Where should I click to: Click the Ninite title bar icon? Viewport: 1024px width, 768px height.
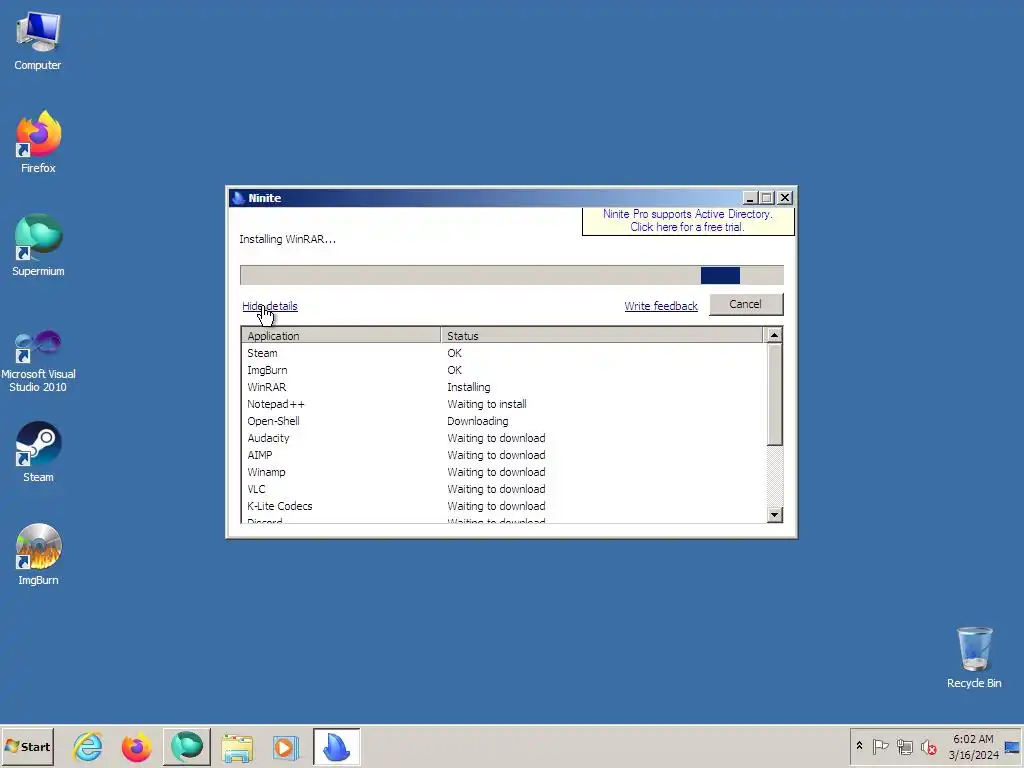(x=238, y=198)
